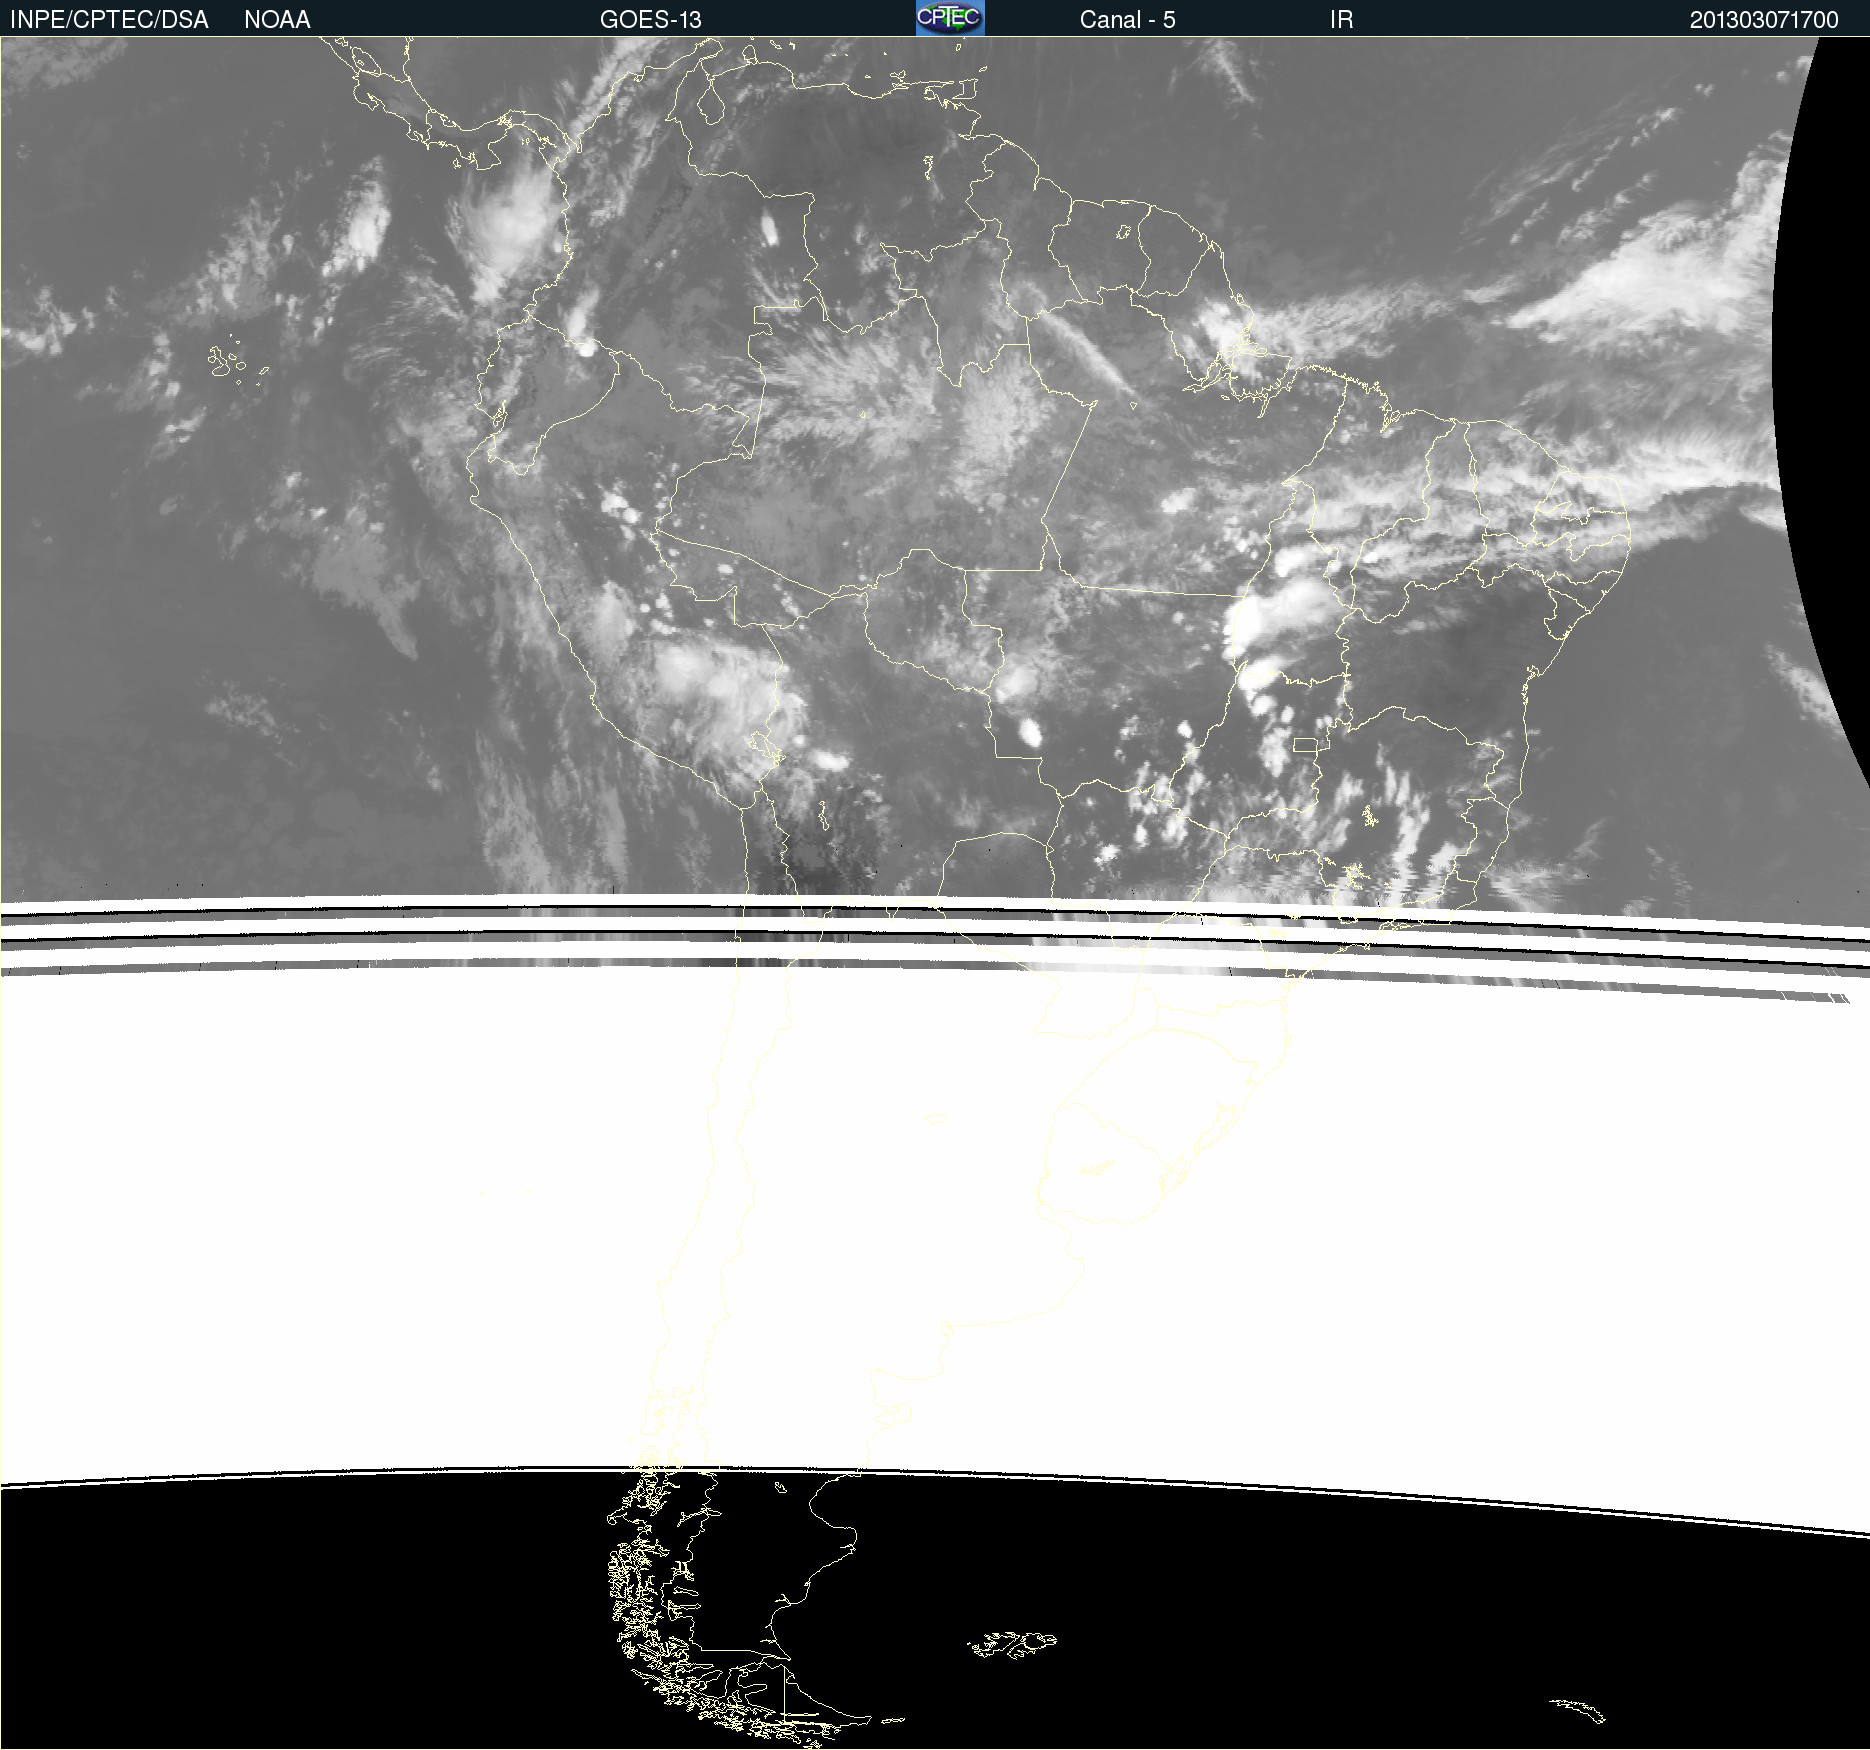The image size is (1870, 1750).
Task: Select the NOAA label in header
Action: click(x=277, y=20)
